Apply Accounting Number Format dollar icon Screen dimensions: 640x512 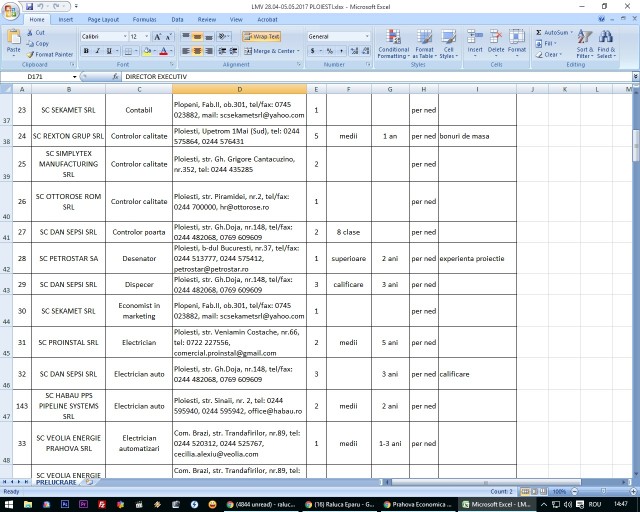click(x=313, y=51)
